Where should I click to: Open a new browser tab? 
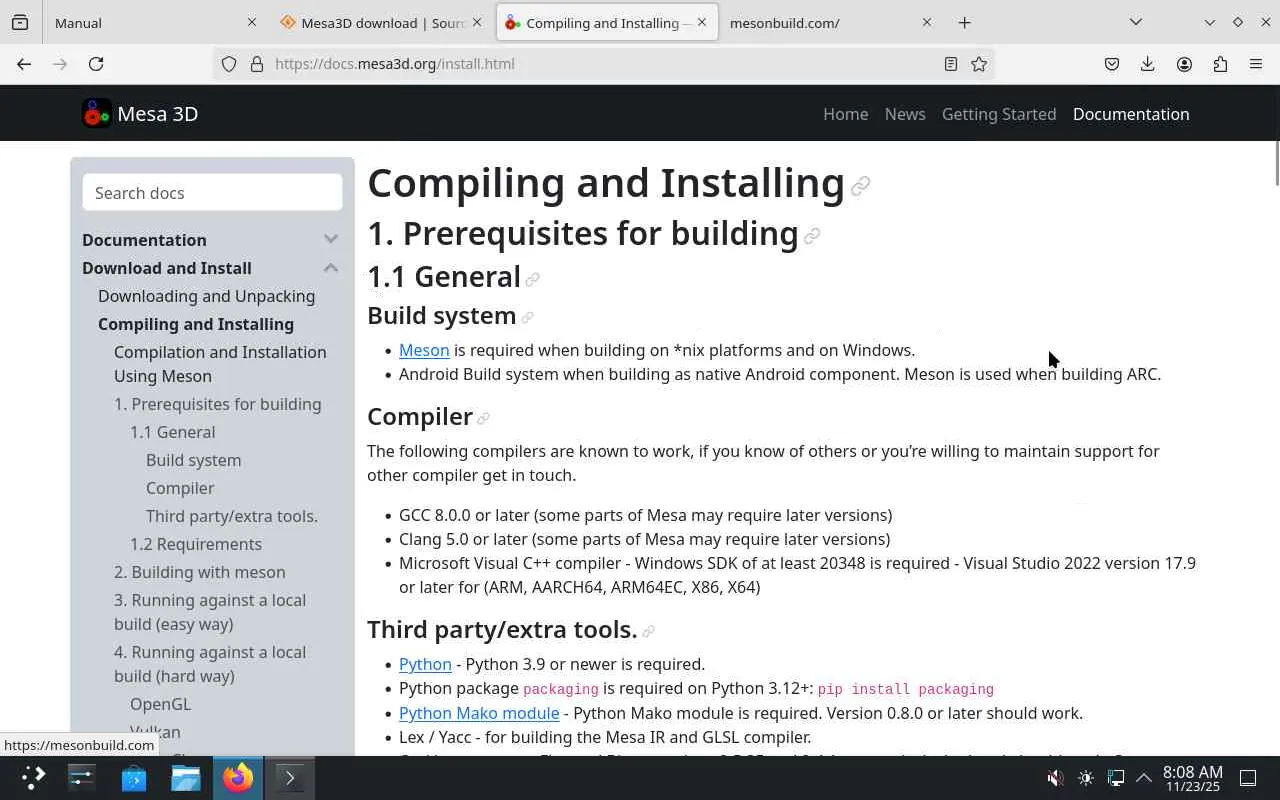coord(964,22)
